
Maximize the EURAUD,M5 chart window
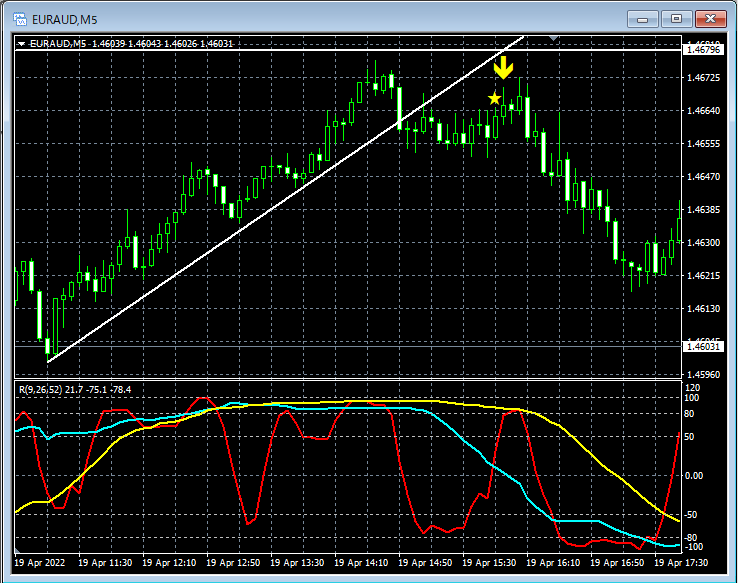pyautogui.click(x=676, y=19)
